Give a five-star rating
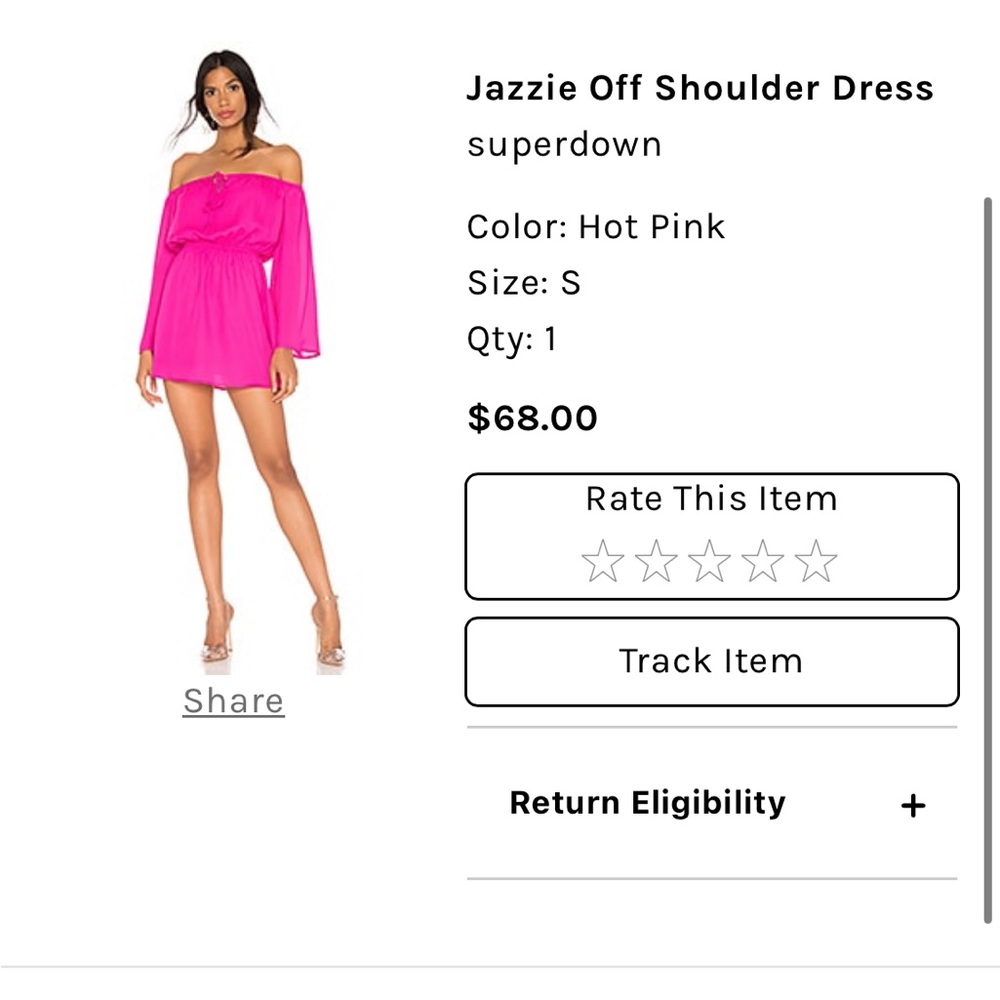The height and width of the screenshot is (1000, 1000). [818, 559]
